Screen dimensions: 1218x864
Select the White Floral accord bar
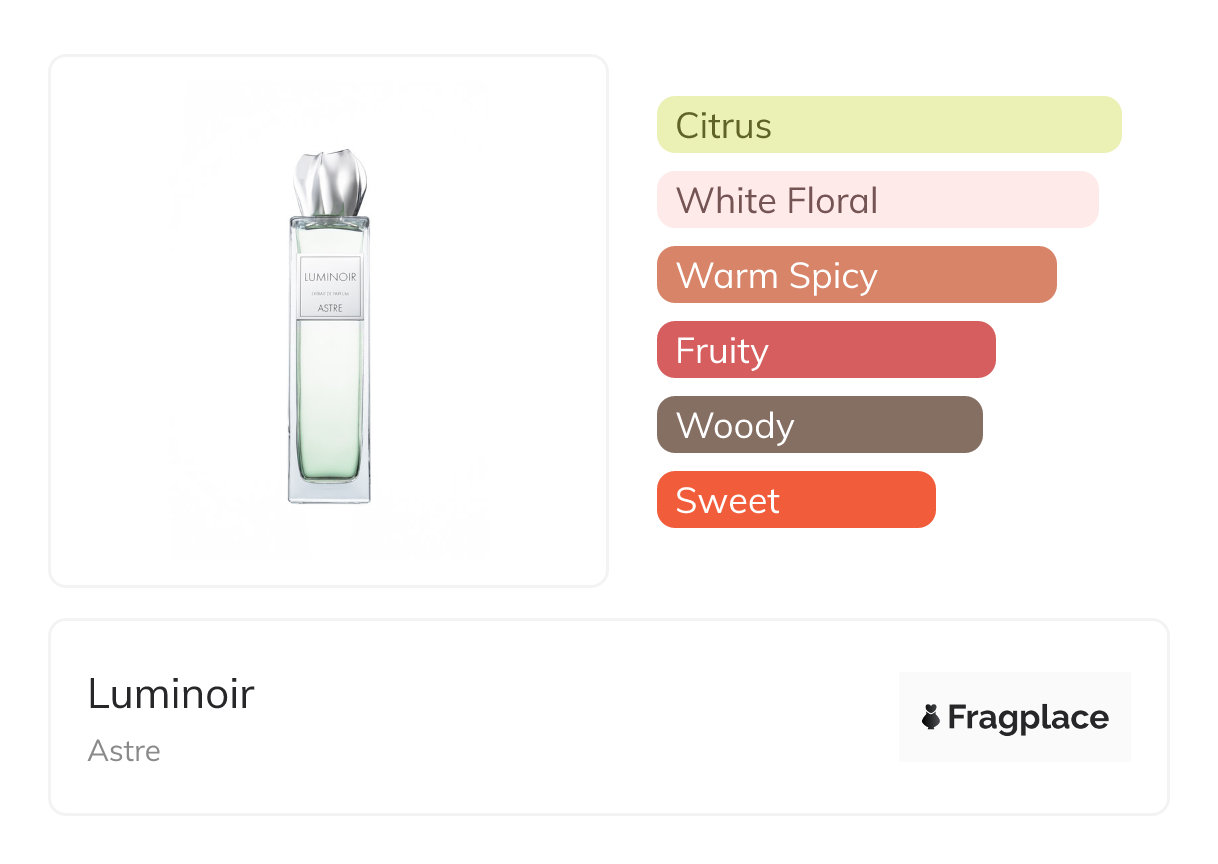click(877, 200)
